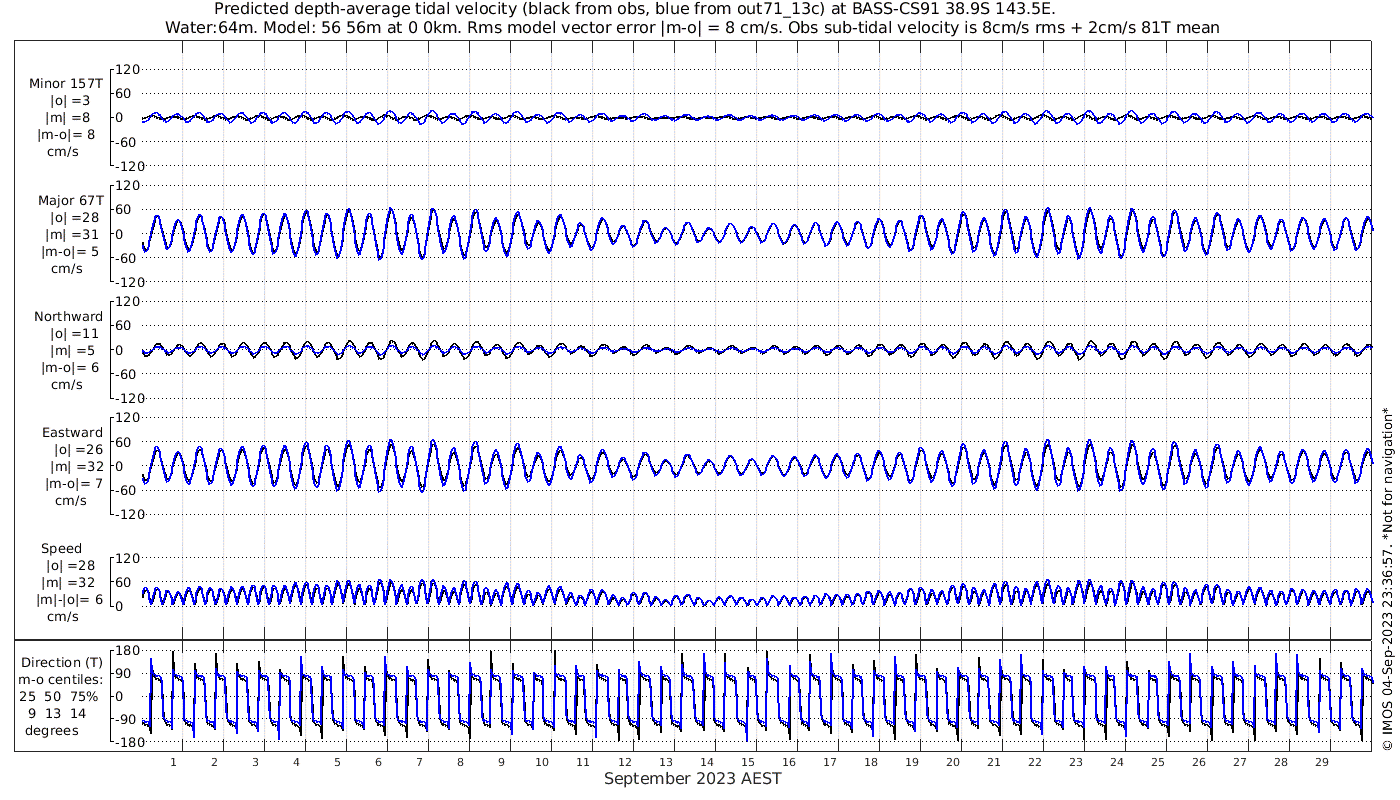Select the Speed panel label
The height and width of the screenshot is (800, 1400).
click(x=61, y=549)
